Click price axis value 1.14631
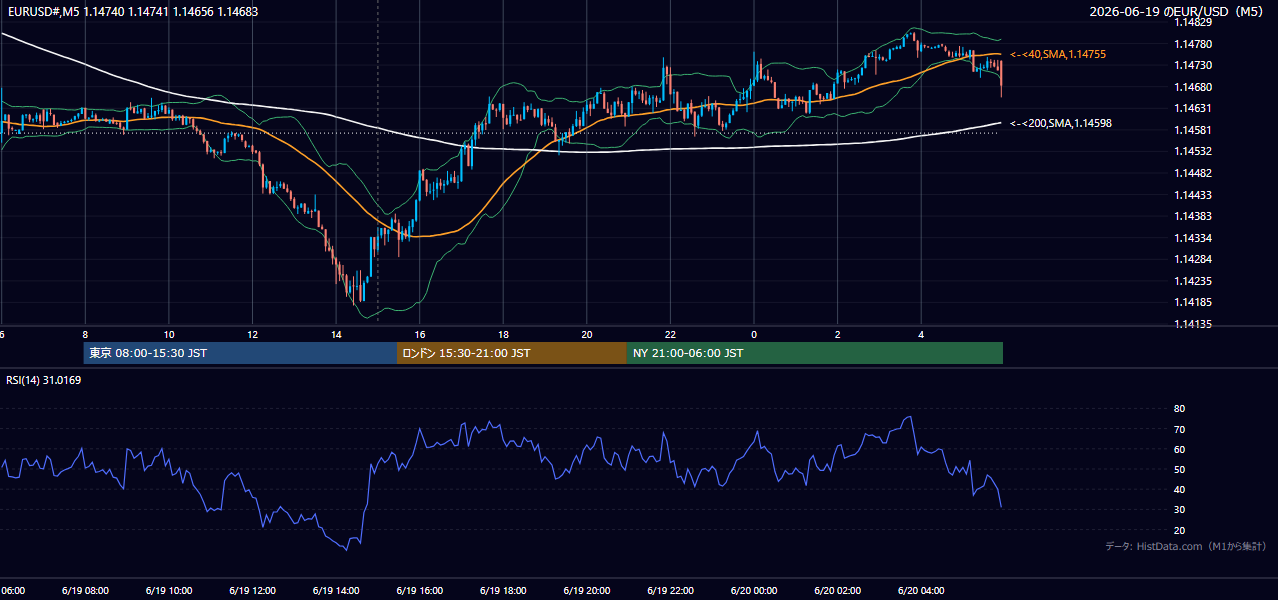The height and width of the screenshot is (600, 1278). pos(1192,108)
